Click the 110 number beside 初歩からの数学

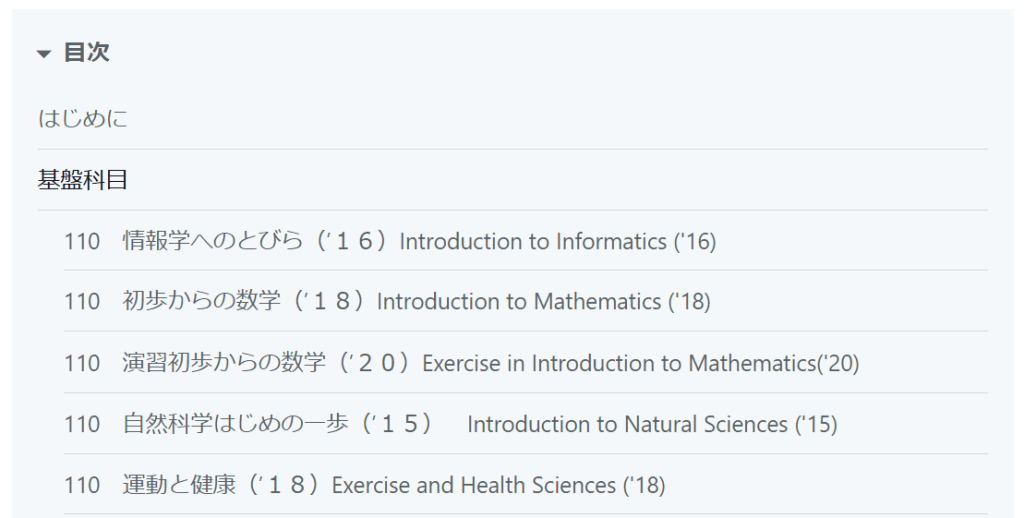(82, 301)
